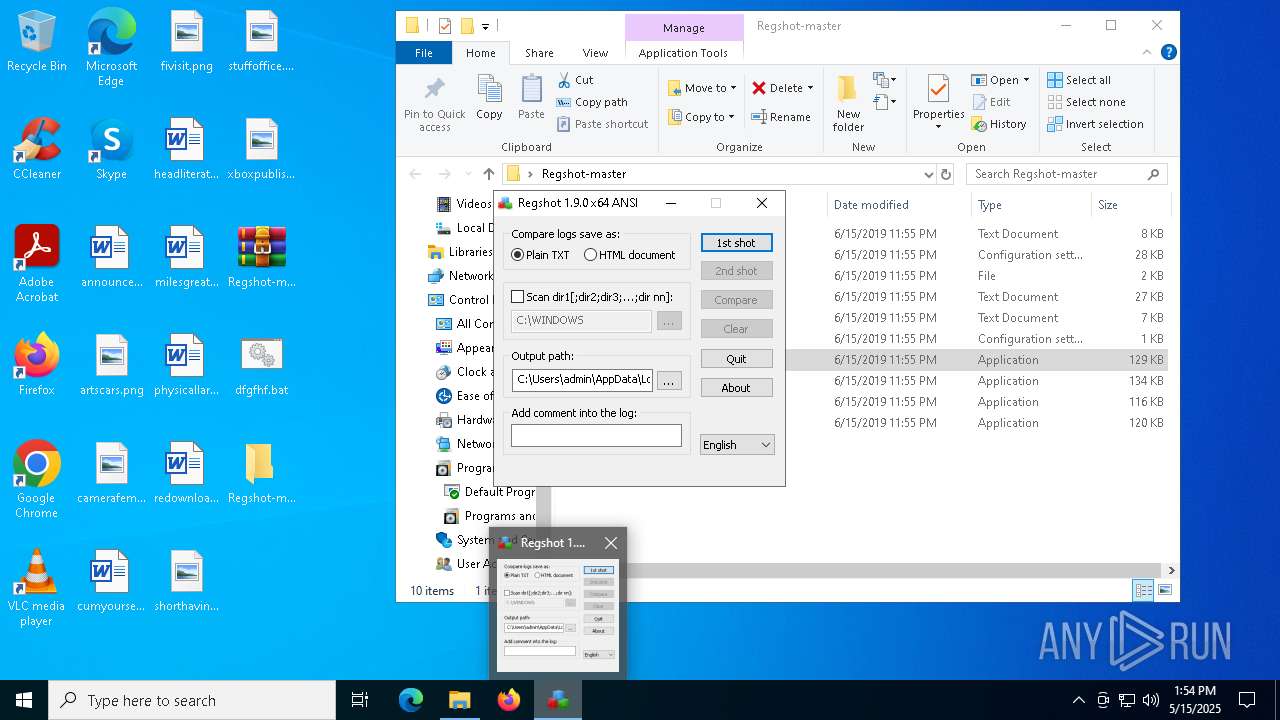The height and width of the screenshot is (720, 1280).
Task: Open the File menu in Explorer
Action: click(424, 53)
